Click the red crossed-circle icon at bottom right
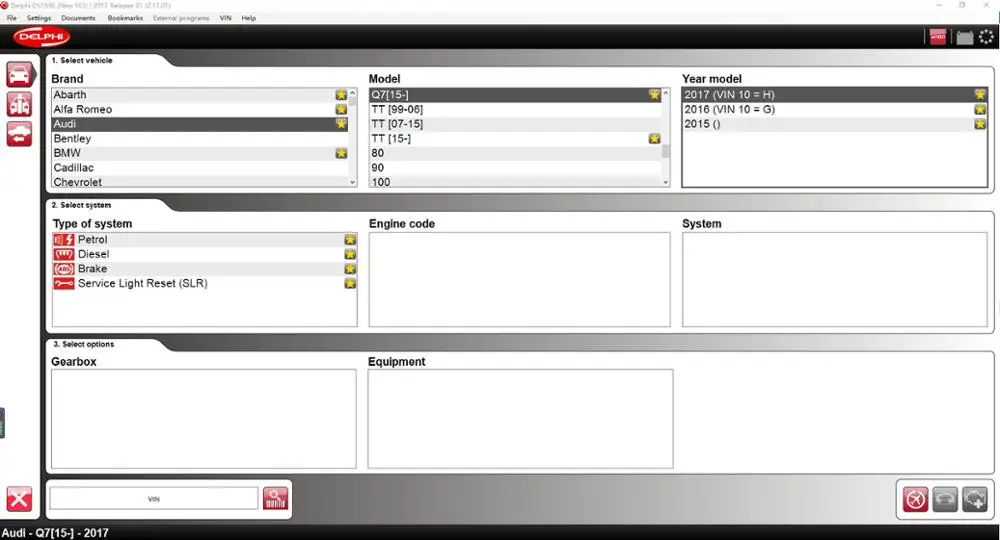1000x540 pixels. [915, 499]
